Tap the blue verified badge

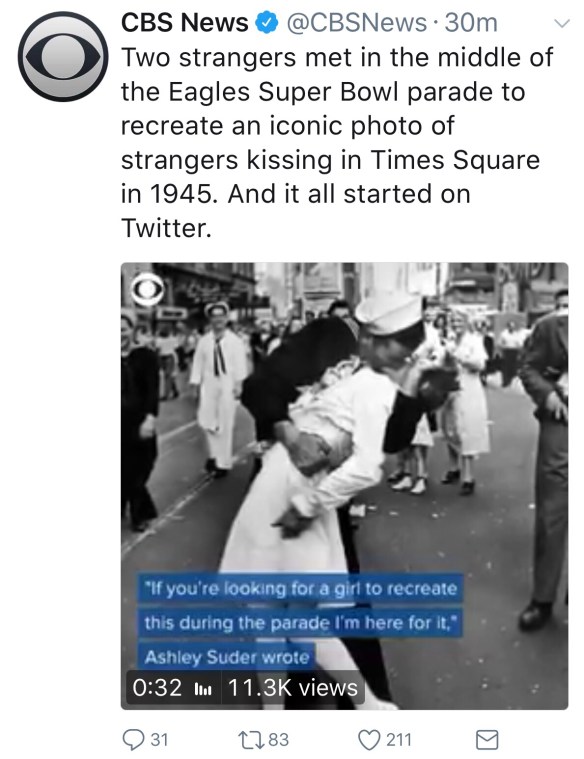point(267,23)
